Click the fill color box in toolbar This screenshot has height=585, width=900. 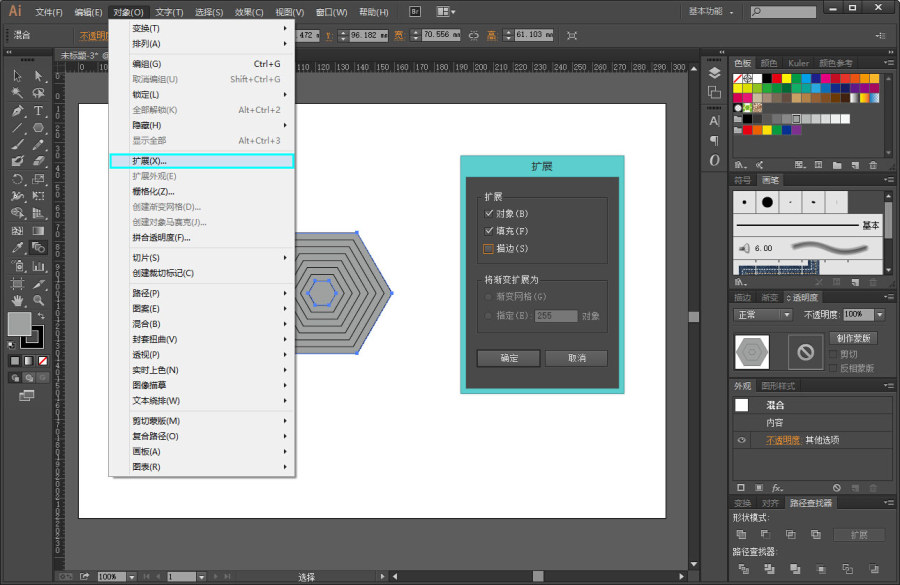19,324
